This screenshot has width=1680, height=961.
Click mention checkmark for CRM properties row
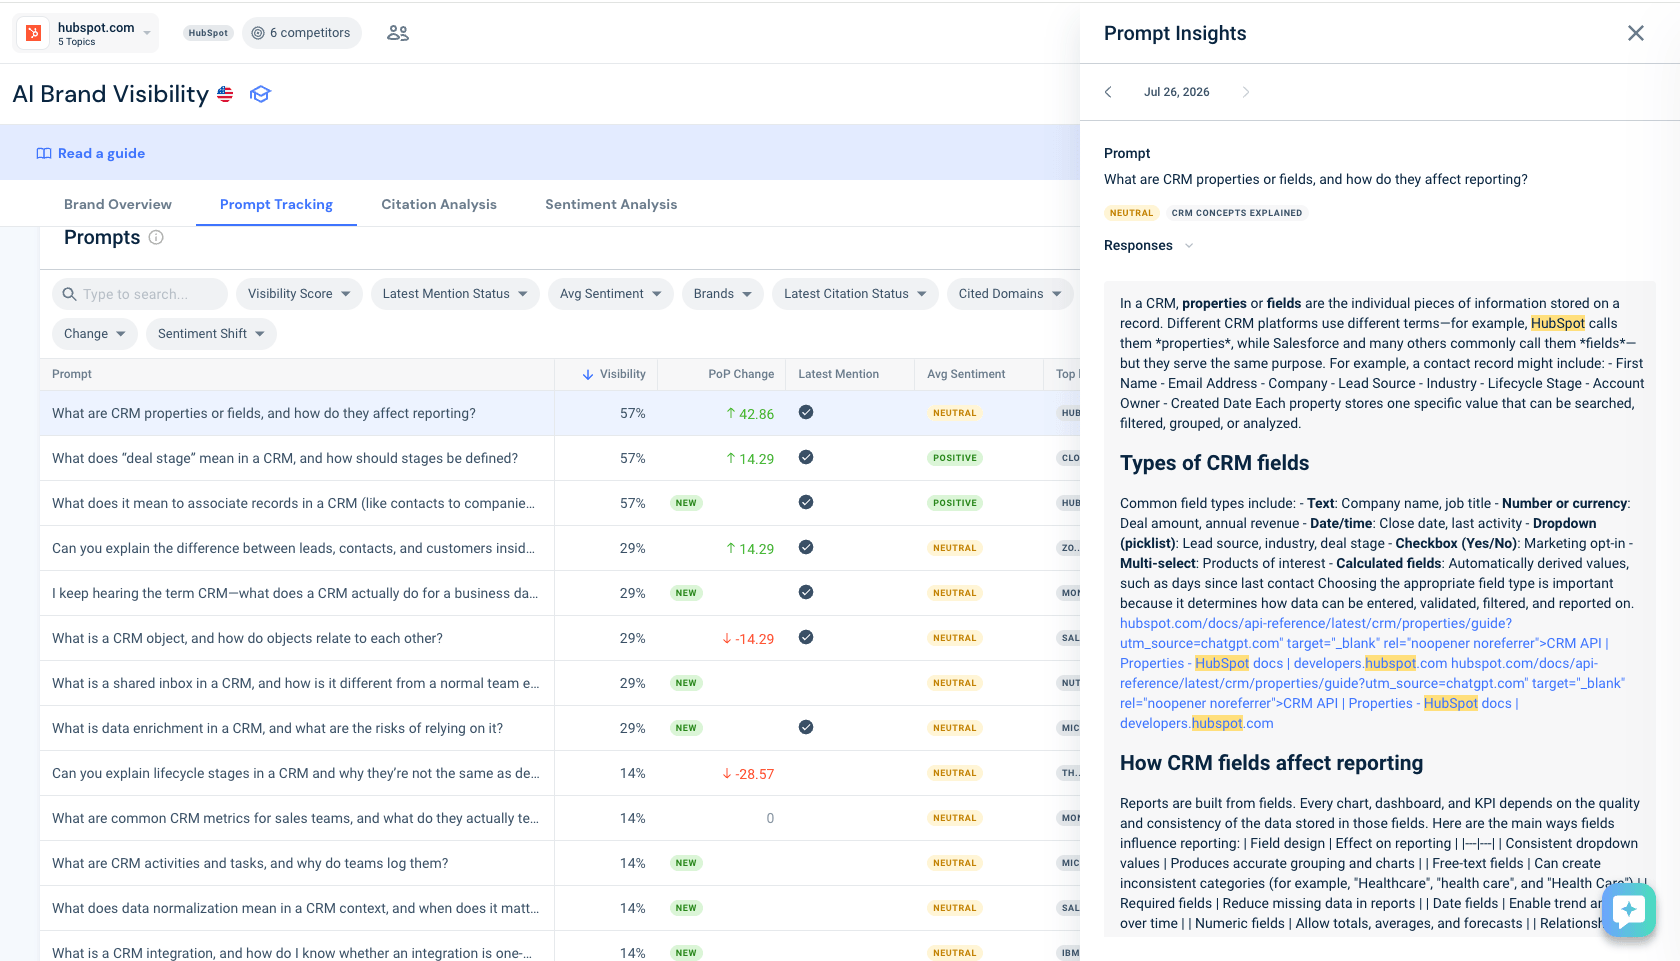[806, 412]
